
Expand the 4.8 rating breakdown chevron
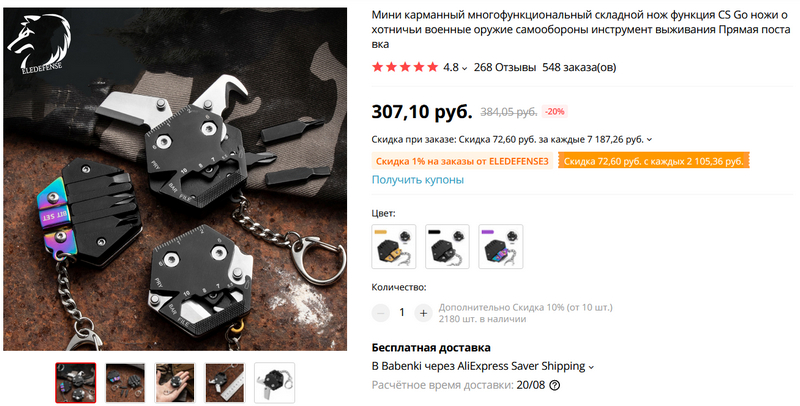tap(464, 68)
